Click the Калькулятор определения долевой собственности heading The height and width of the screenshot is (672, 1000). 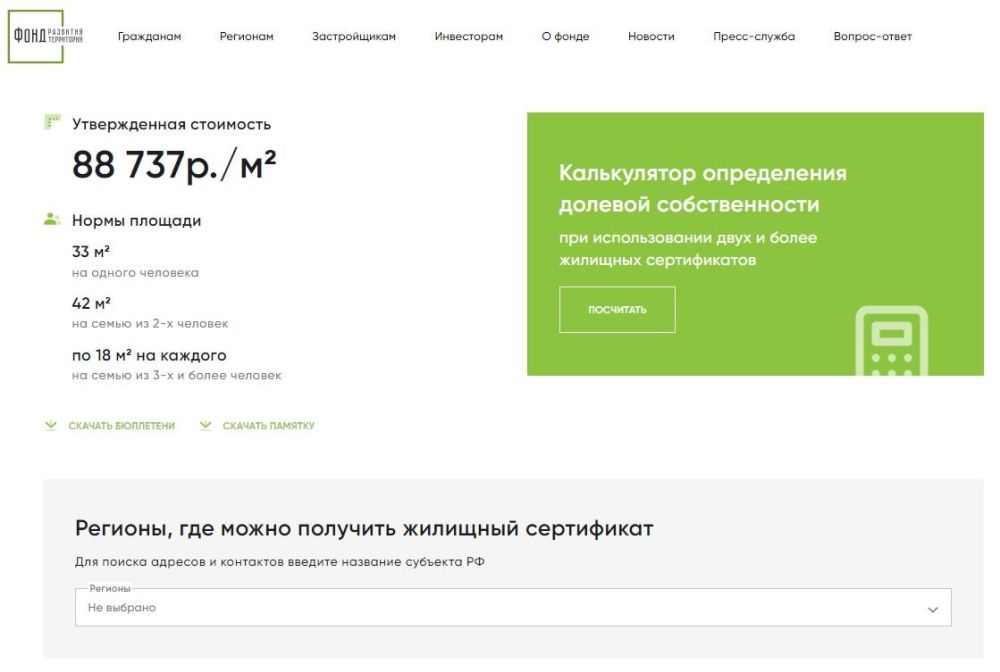click(x=702, y=189)
